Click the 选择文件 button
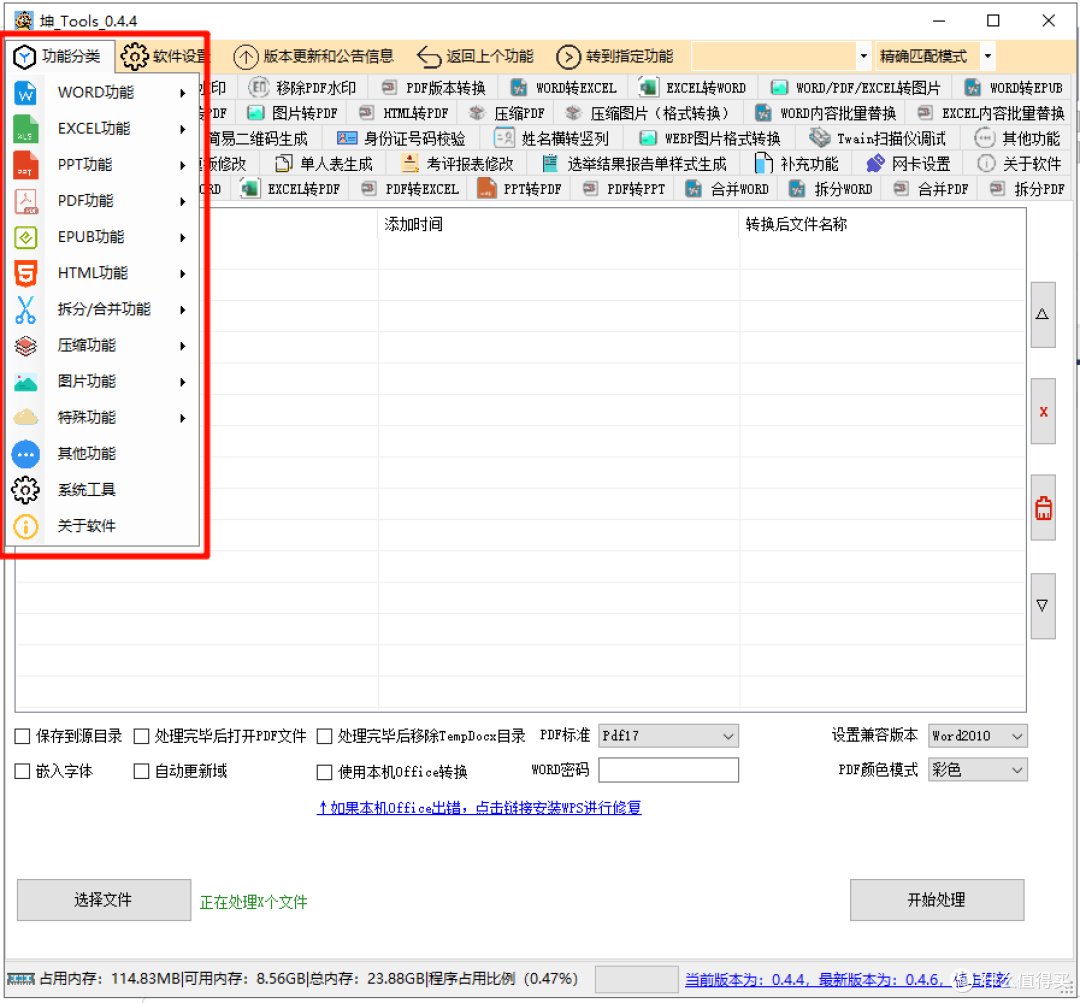 [x=103, y=900]
